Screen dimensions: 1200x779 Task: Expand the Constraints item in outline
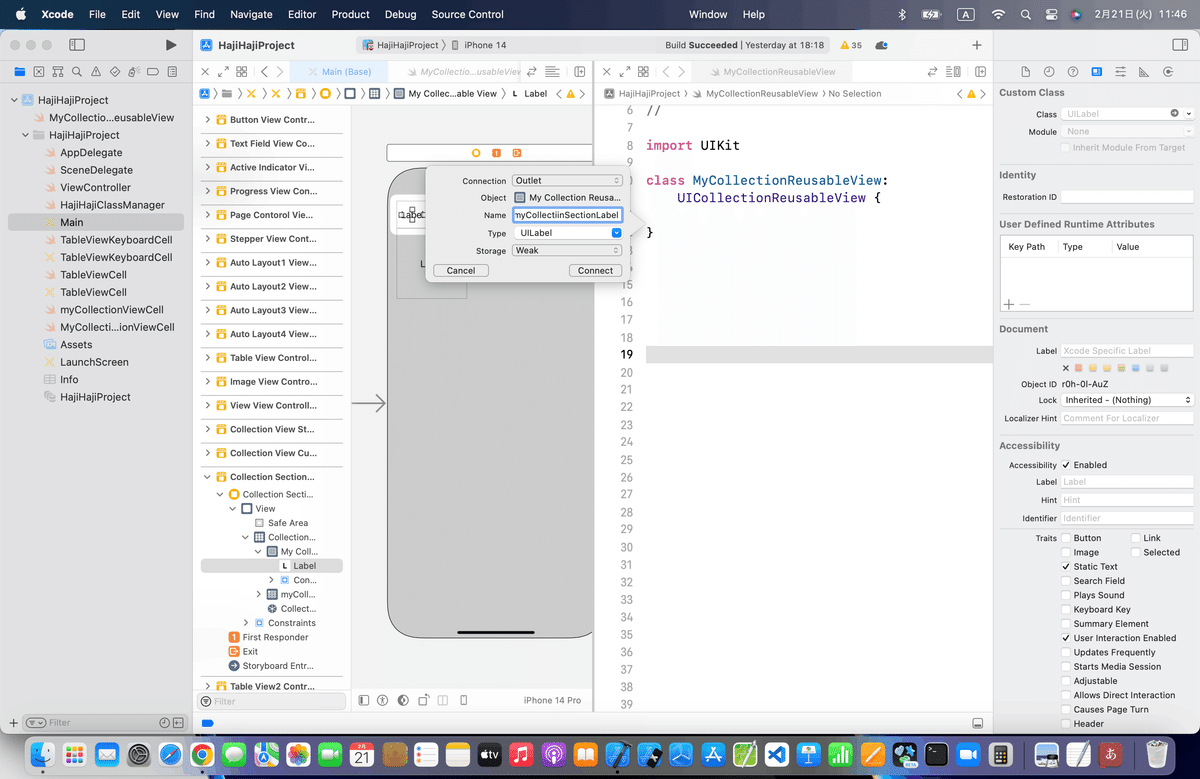[246, 623]
